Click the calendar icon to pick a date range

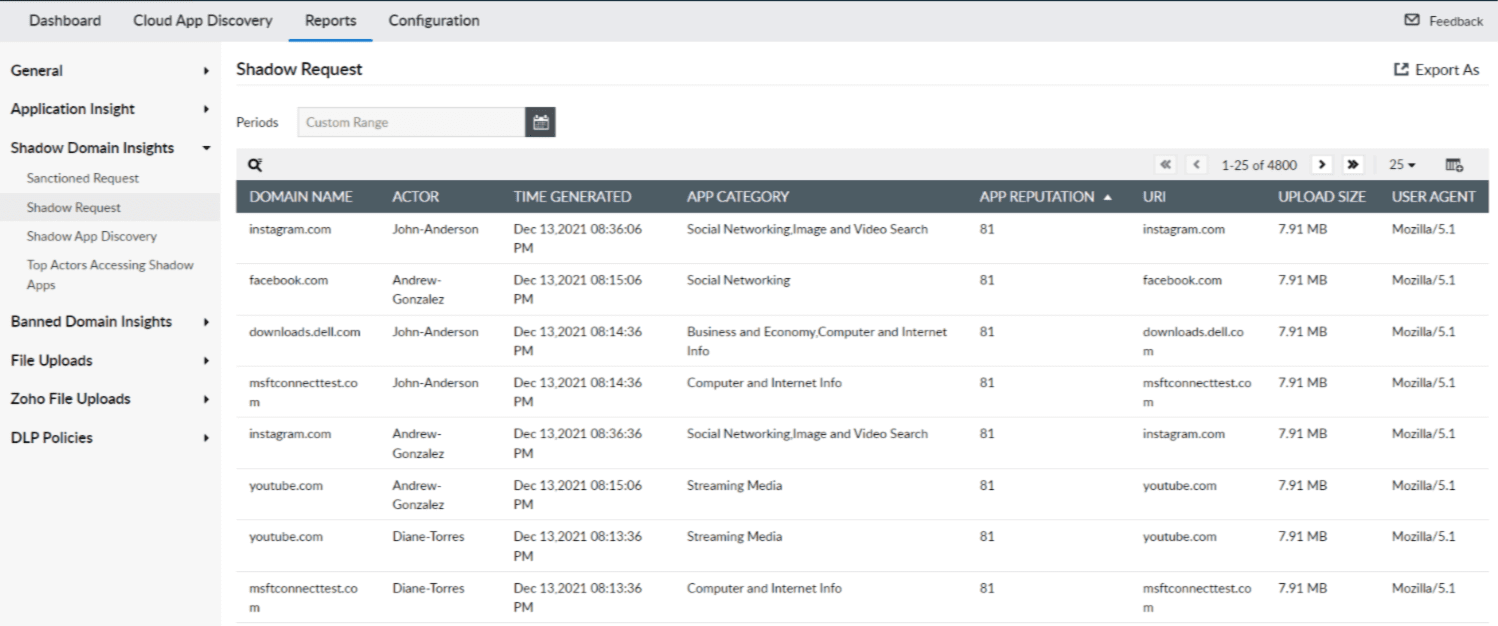click(541, 121)
